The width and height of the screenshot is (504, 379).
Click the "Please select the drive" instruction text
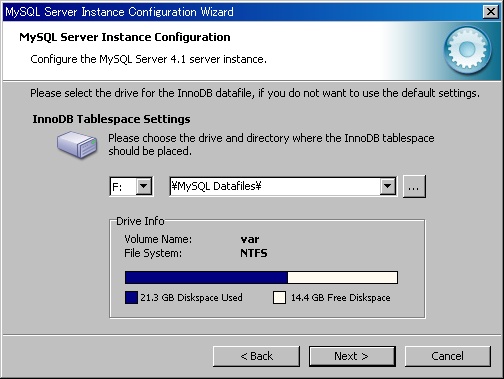(255, 93)
